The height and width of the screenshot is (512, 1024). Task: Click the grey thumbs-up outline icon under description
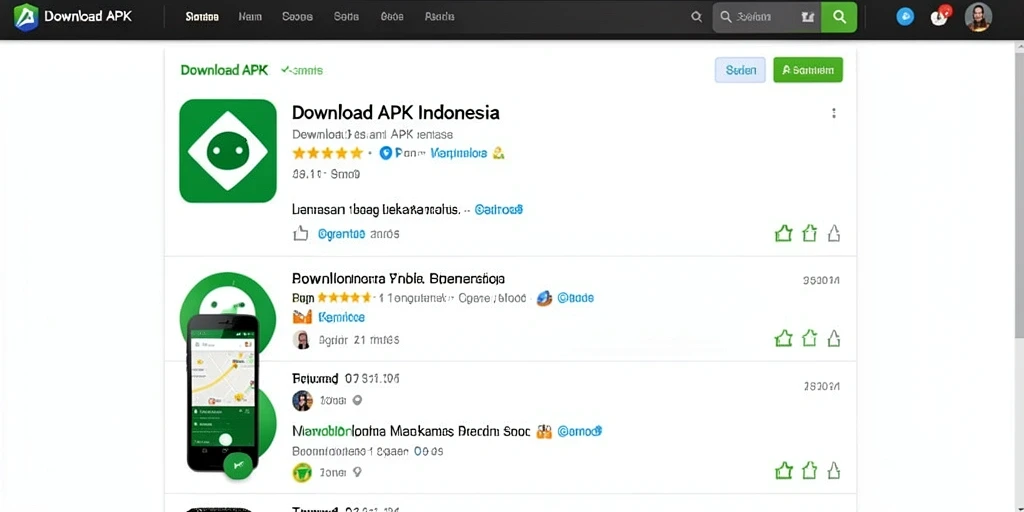coord(300,233)
